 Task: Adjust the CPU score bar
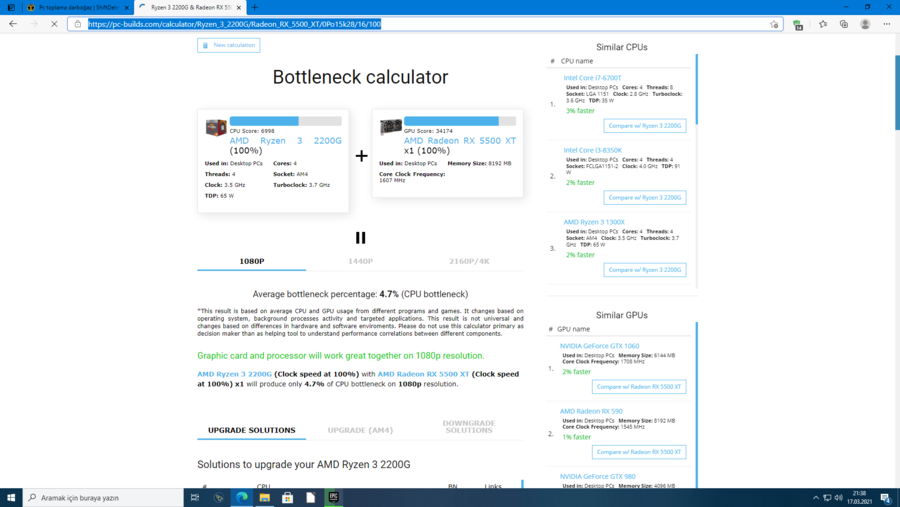(x=285, y=121)
